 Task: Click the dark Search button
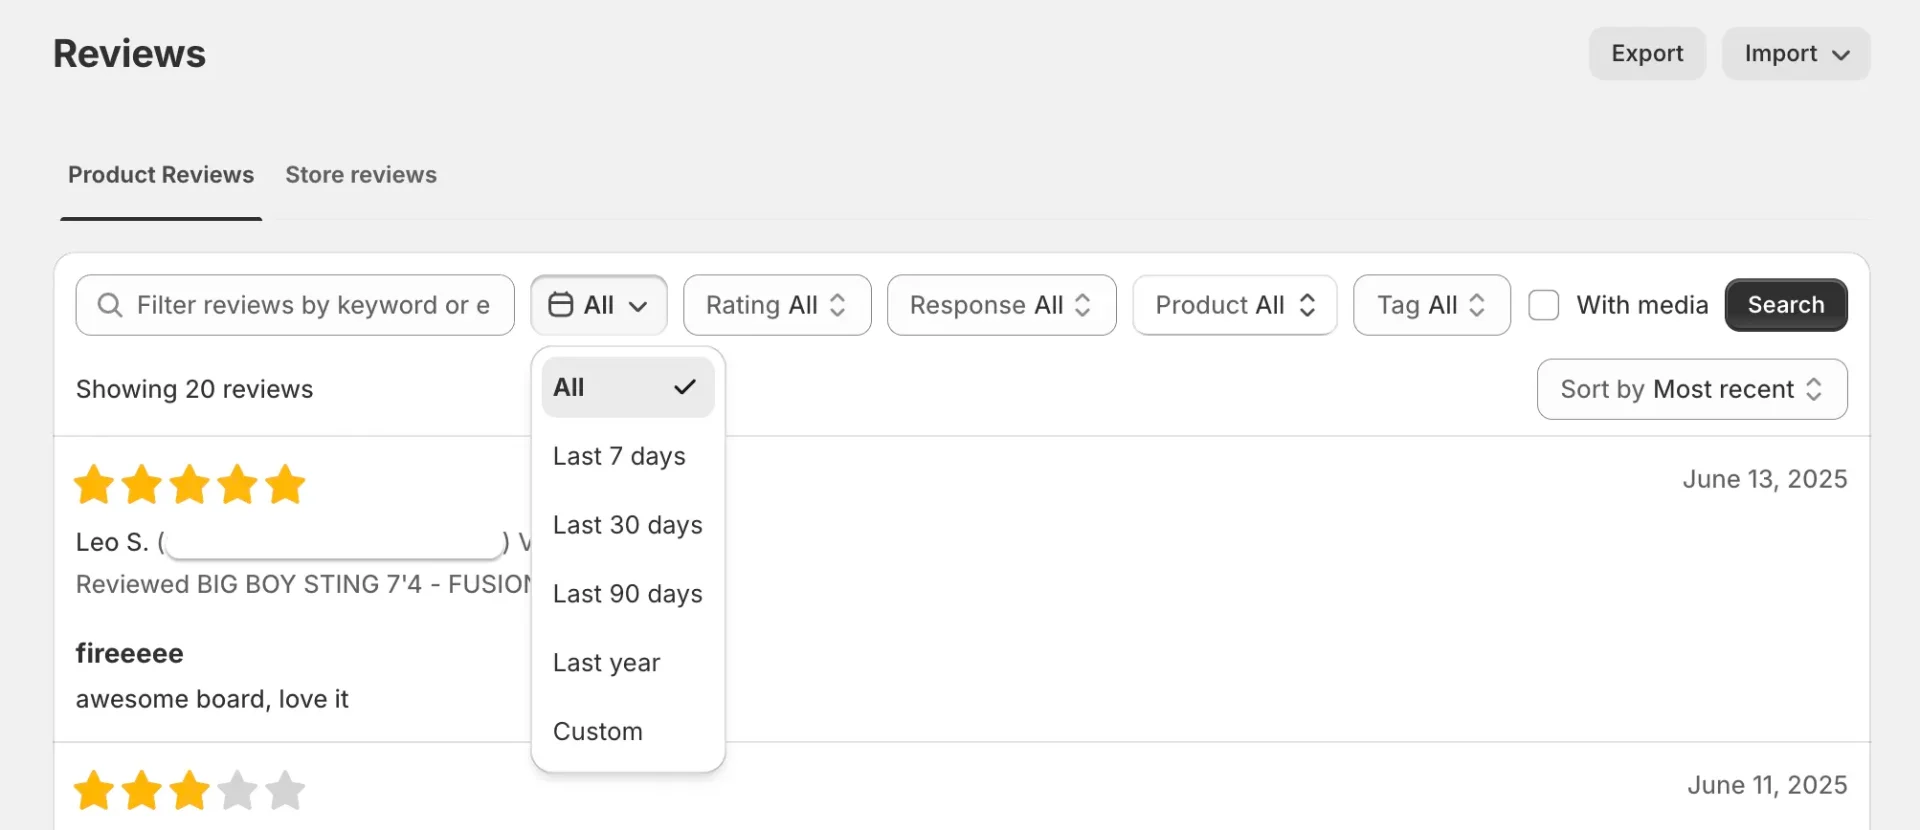(1786, 305)
